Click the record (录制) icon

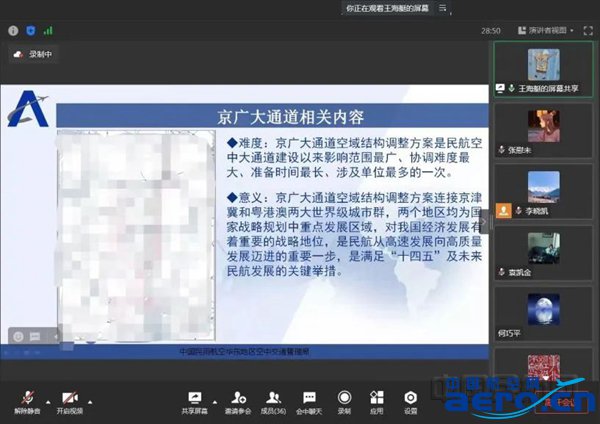[344, 397]
